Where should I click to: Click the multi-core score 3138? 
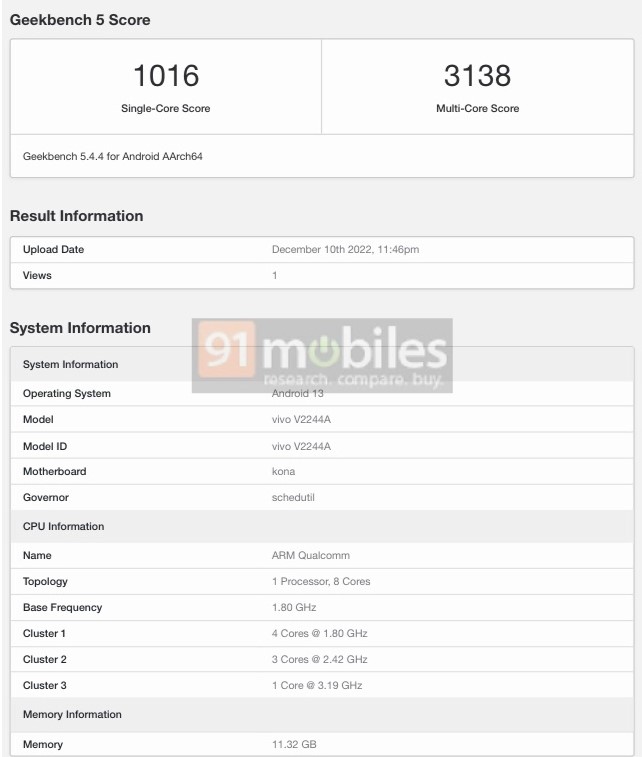pos(477,76)
